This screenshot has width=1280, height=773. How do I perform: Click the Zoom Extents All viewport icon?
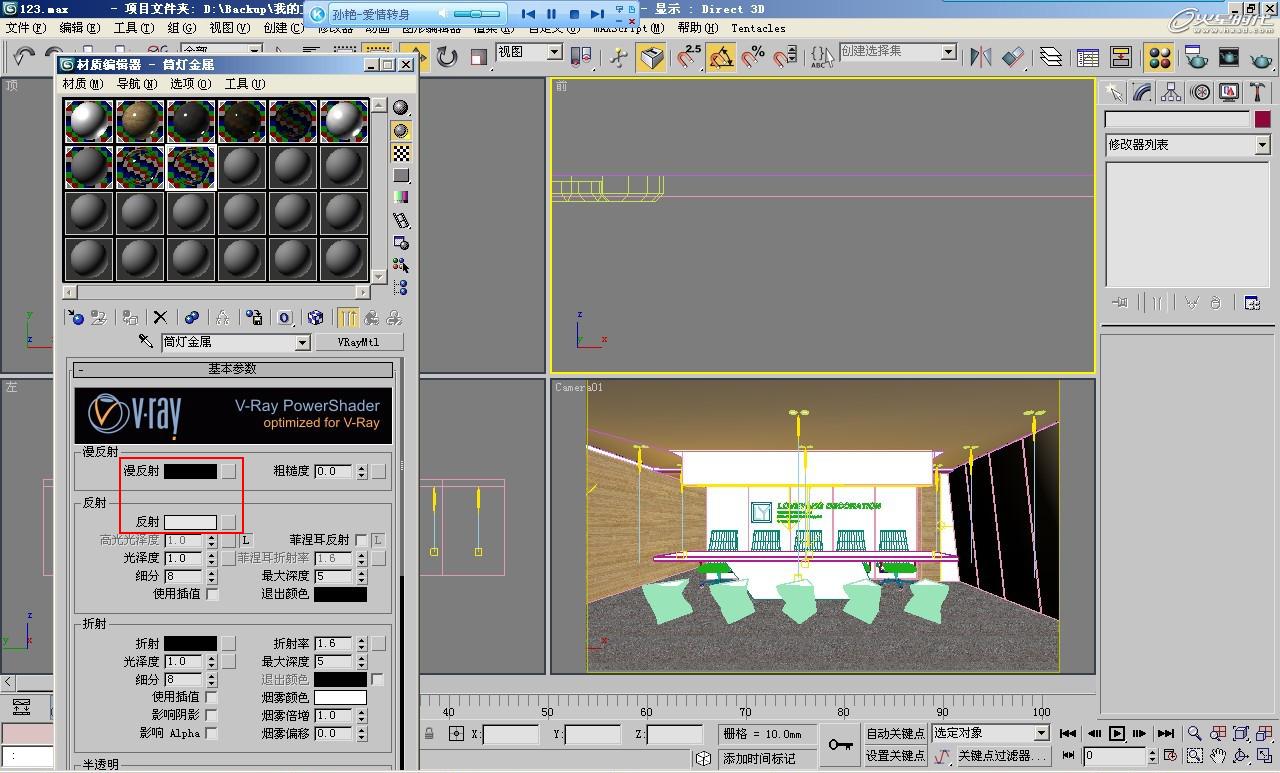pyautogui.click(x=1264, y=734)
